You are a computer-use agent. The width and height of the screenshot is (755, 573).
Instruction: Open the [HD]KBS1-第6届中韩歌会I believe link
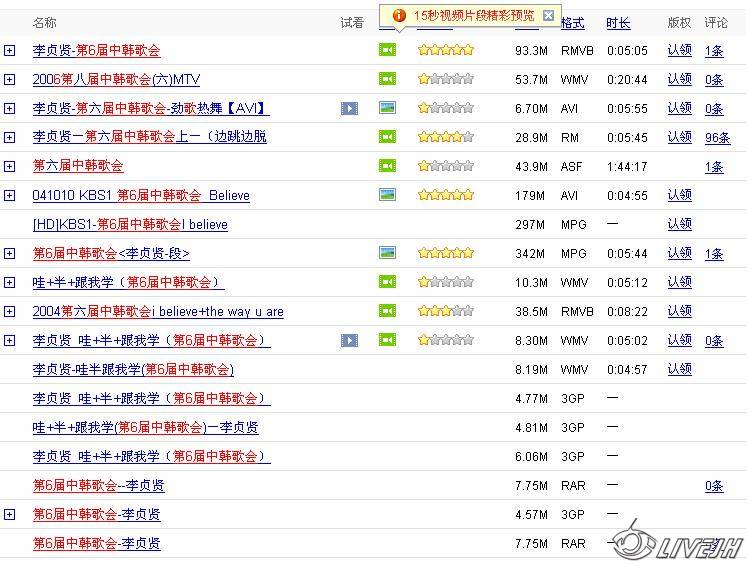point(130,225)
